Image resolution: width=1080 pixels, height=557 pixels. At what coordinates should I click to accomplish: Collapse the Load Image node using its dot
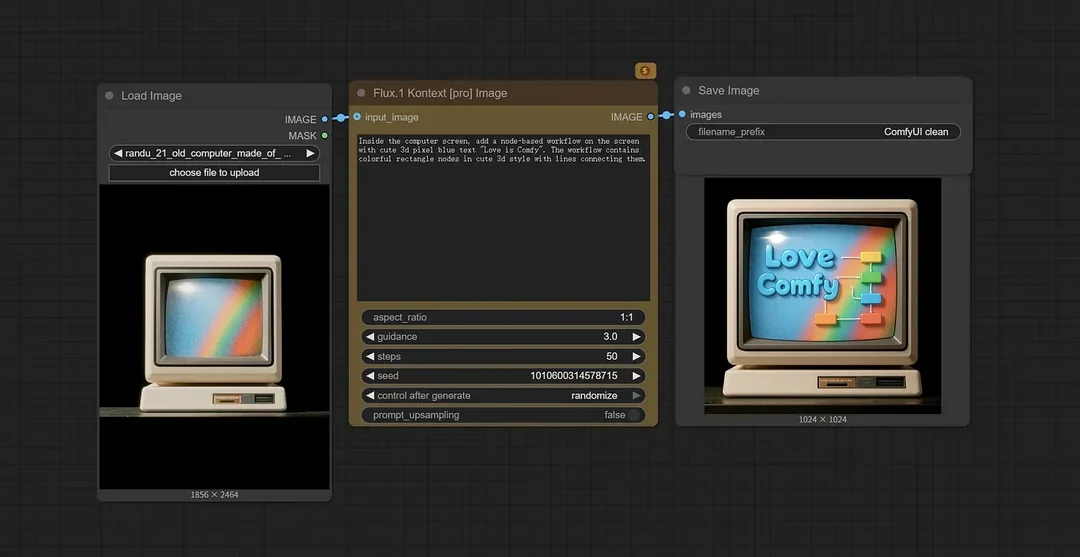(110, 96)
